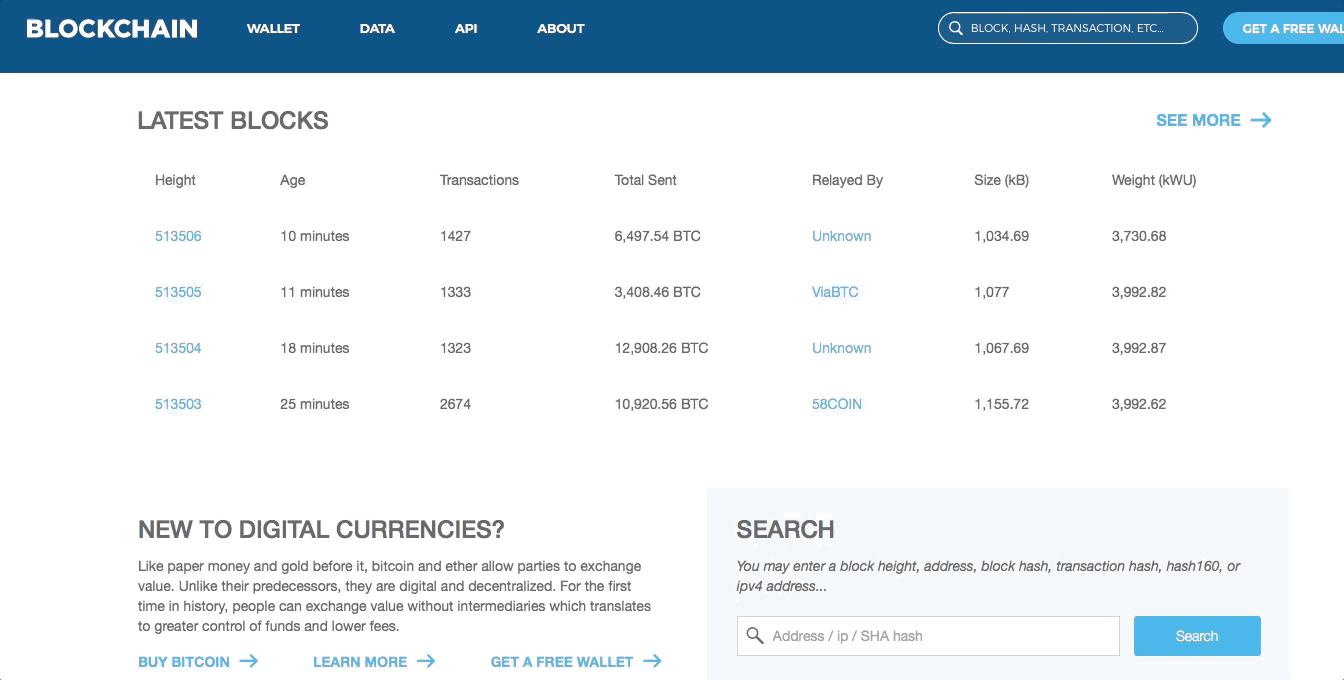
Task: Open the 58COIN relayer link
Action: click(x=837, y=404)
